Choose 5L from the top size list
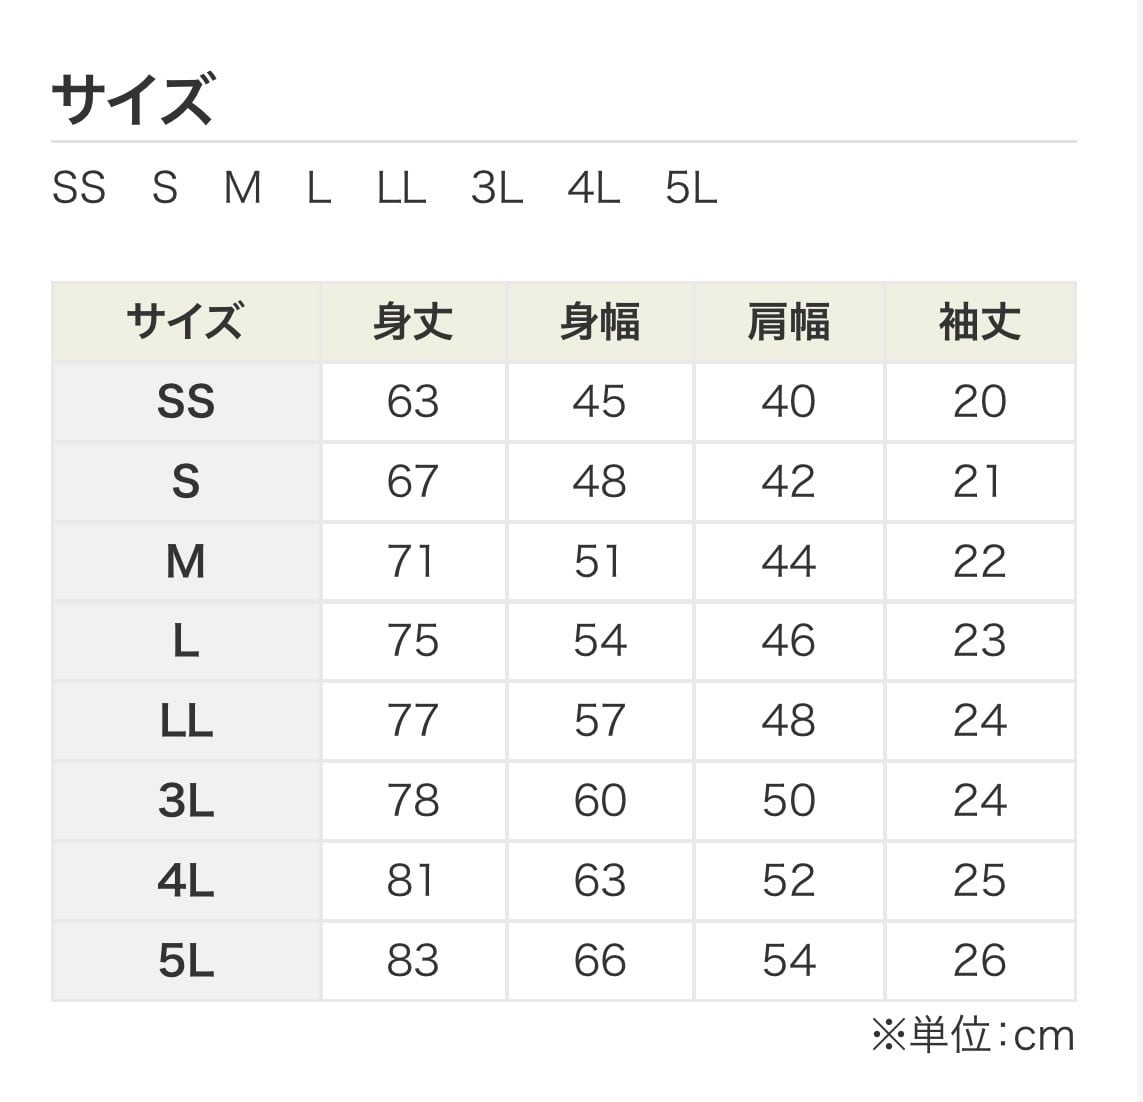 [x=691, y=188]
